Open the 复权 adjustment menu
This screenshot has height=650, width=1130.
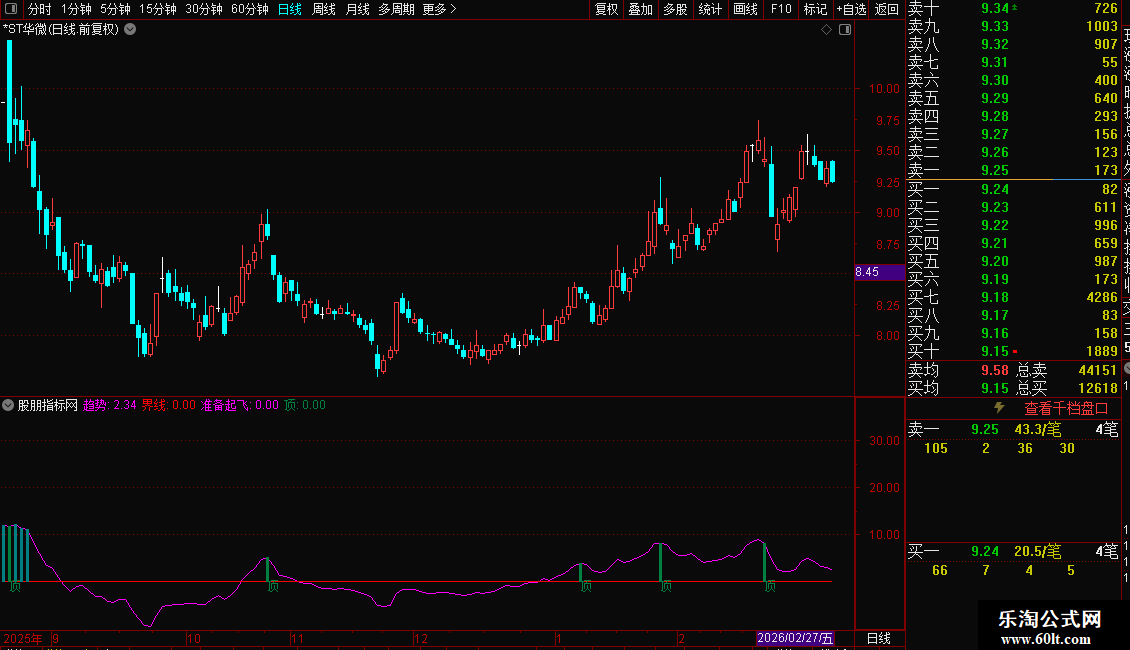[606, 9]
